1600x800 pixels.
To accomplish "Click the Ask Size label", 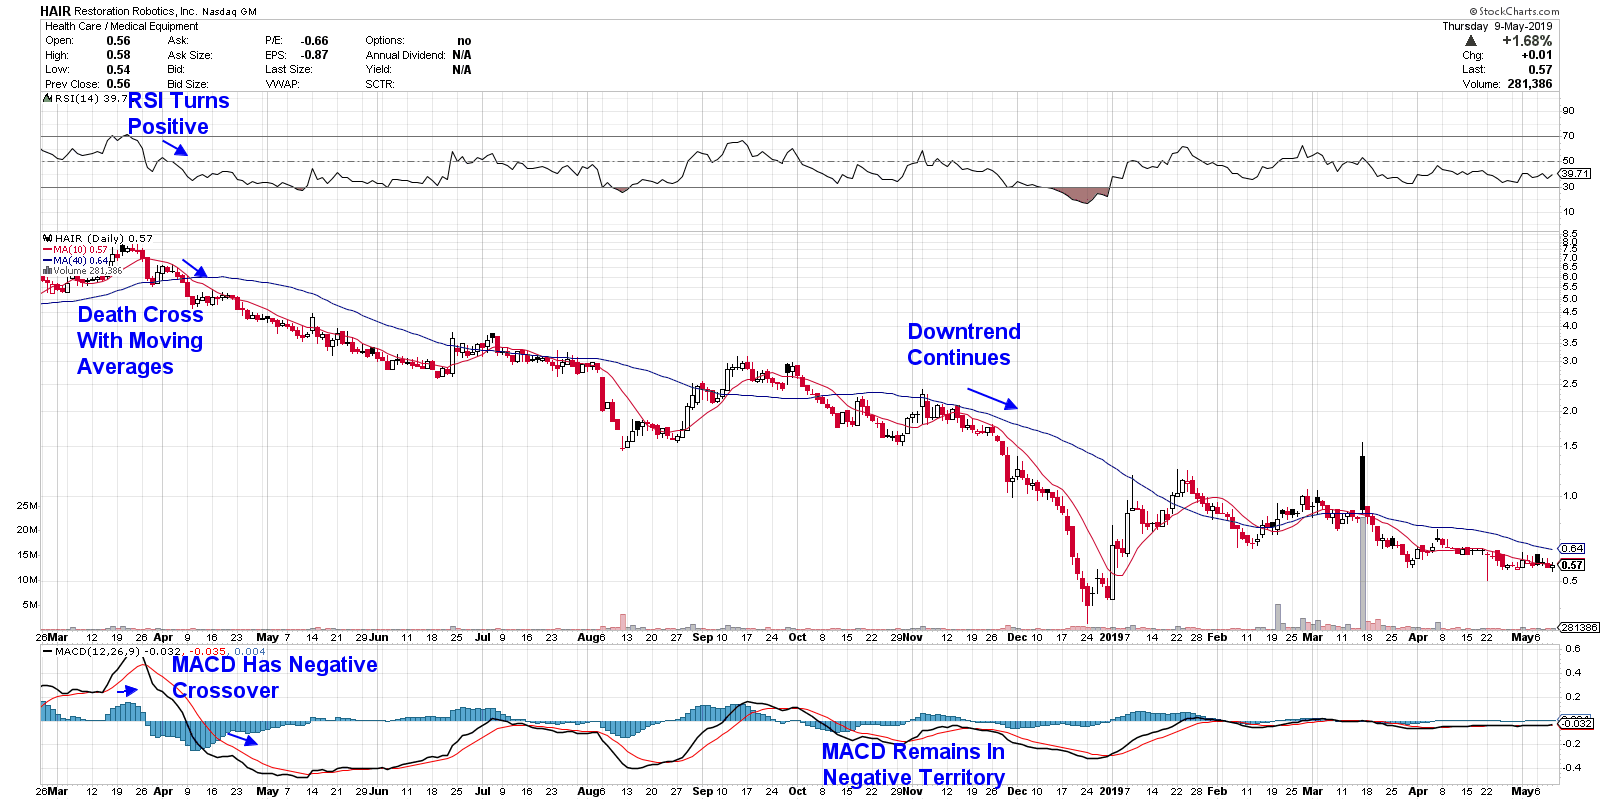I will coord(190,55).
